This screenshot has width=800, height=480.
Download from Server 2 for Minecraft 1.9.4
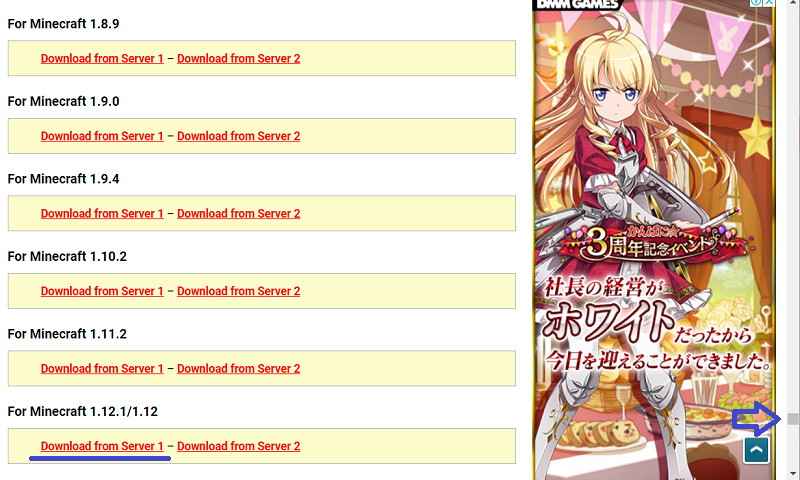238,214
